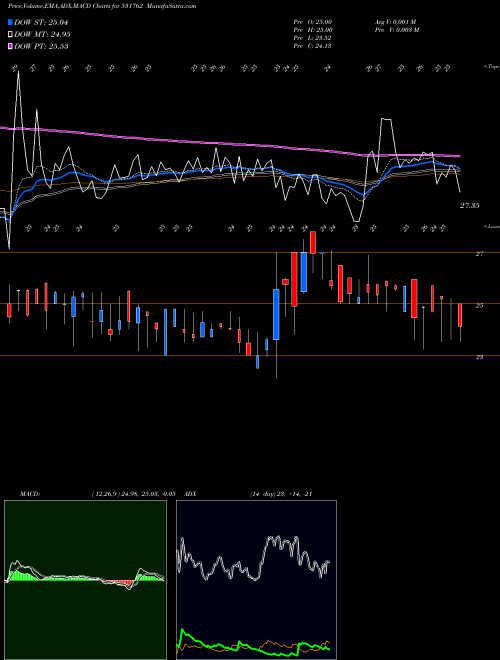
Task: Click the white DOW MT legend swatch
Action: pyautogui.click(x=10, y=35)
